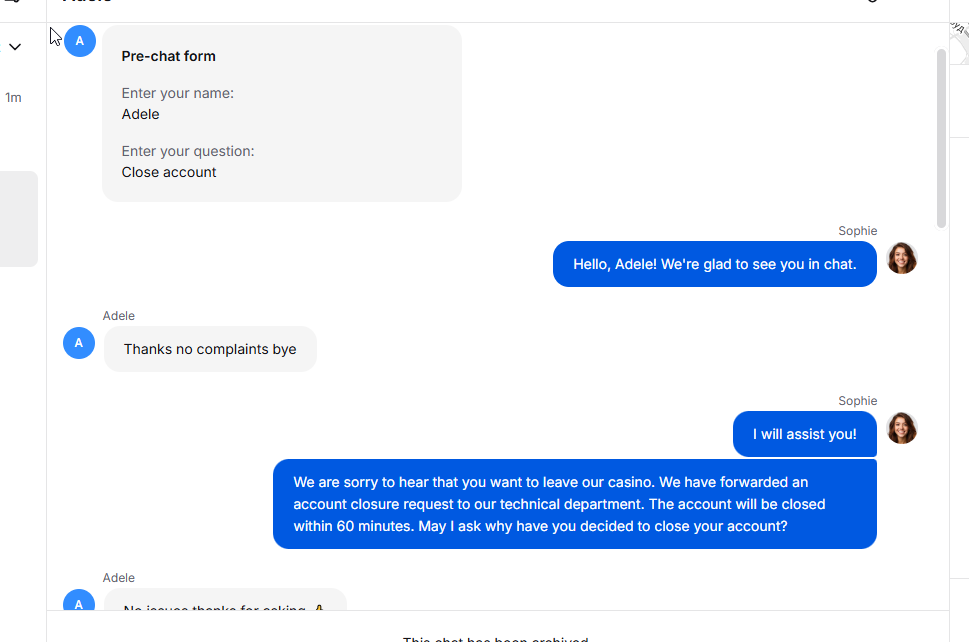Image resolution: width=969 pixels, height=642 pixels.
Task: Click the 'Pre-chat form' heading
Action: tap(168, 57)
